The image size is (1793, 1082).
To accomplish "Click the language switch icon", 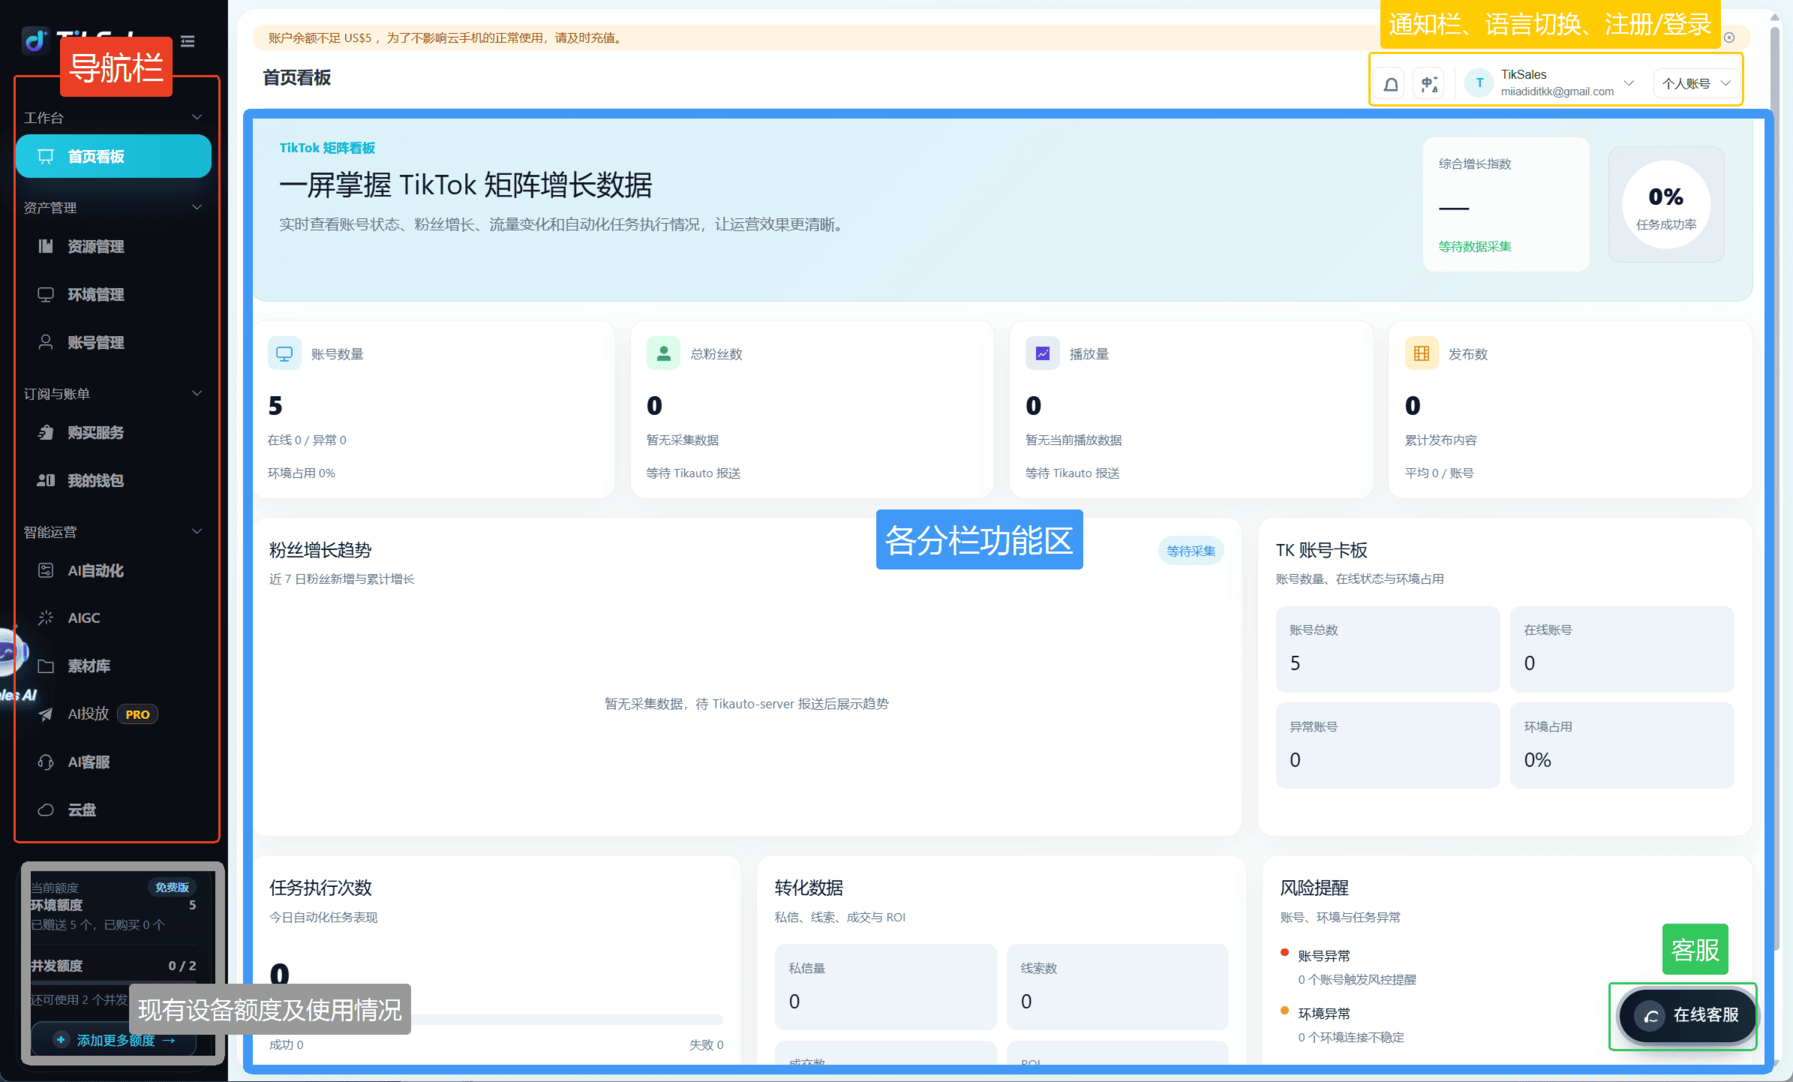I will pos(1429,84).
